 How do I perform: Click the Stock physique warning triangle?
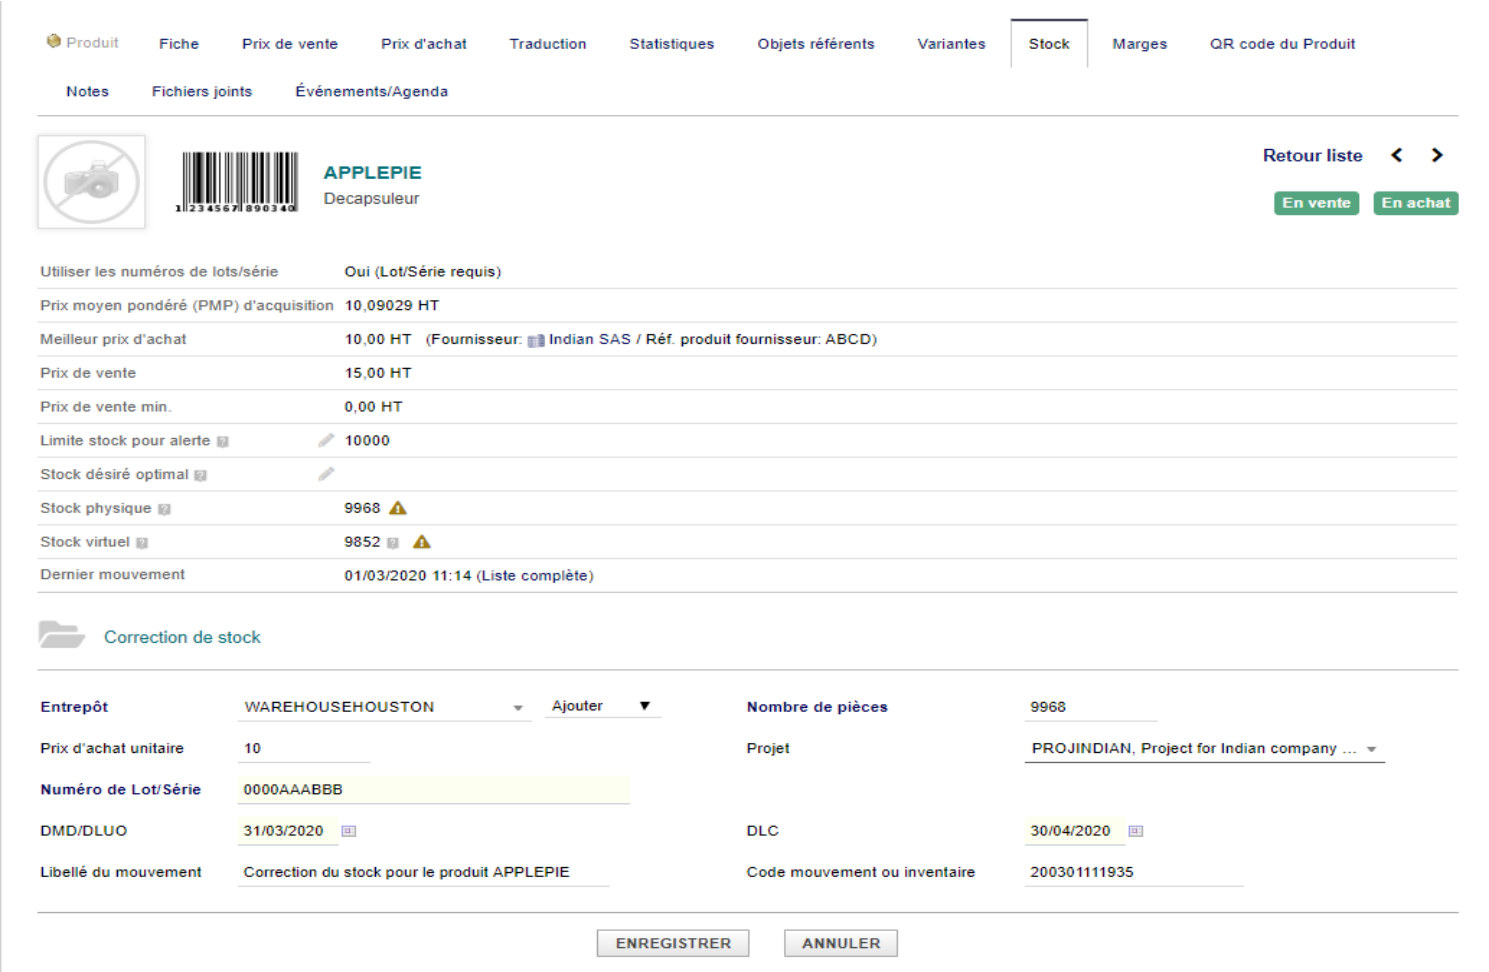click(x=398, y=508)
